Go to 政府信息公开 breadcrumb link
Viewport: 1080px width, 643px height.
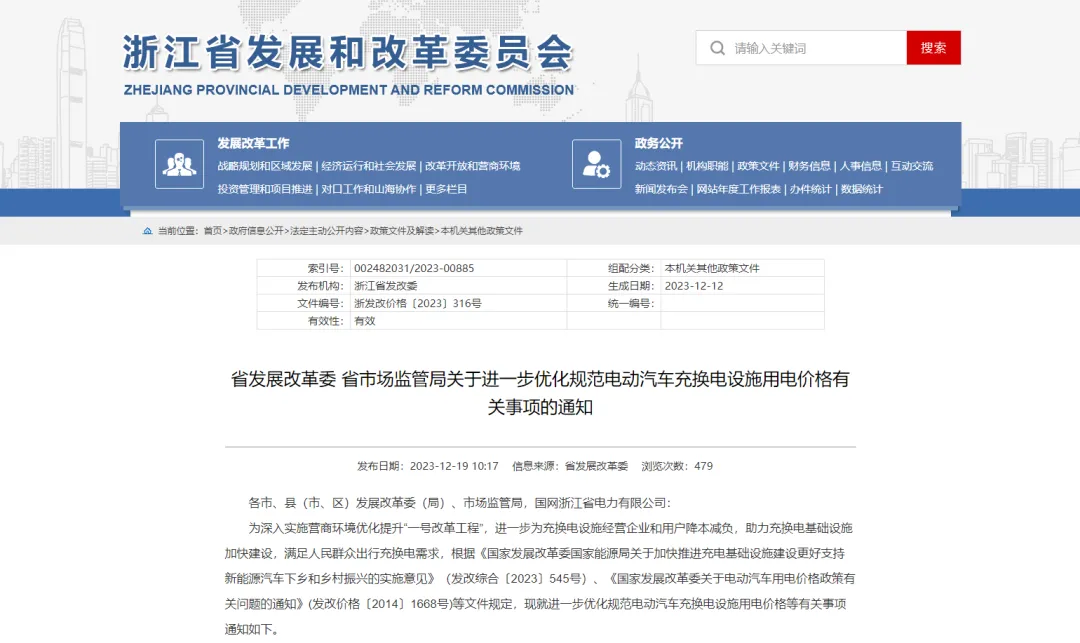point(256,231)
